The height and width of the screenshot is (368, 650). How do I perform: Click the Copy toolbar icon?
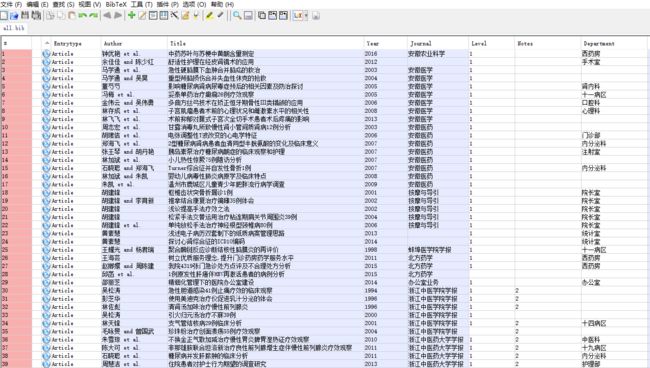tap(61, 16)
